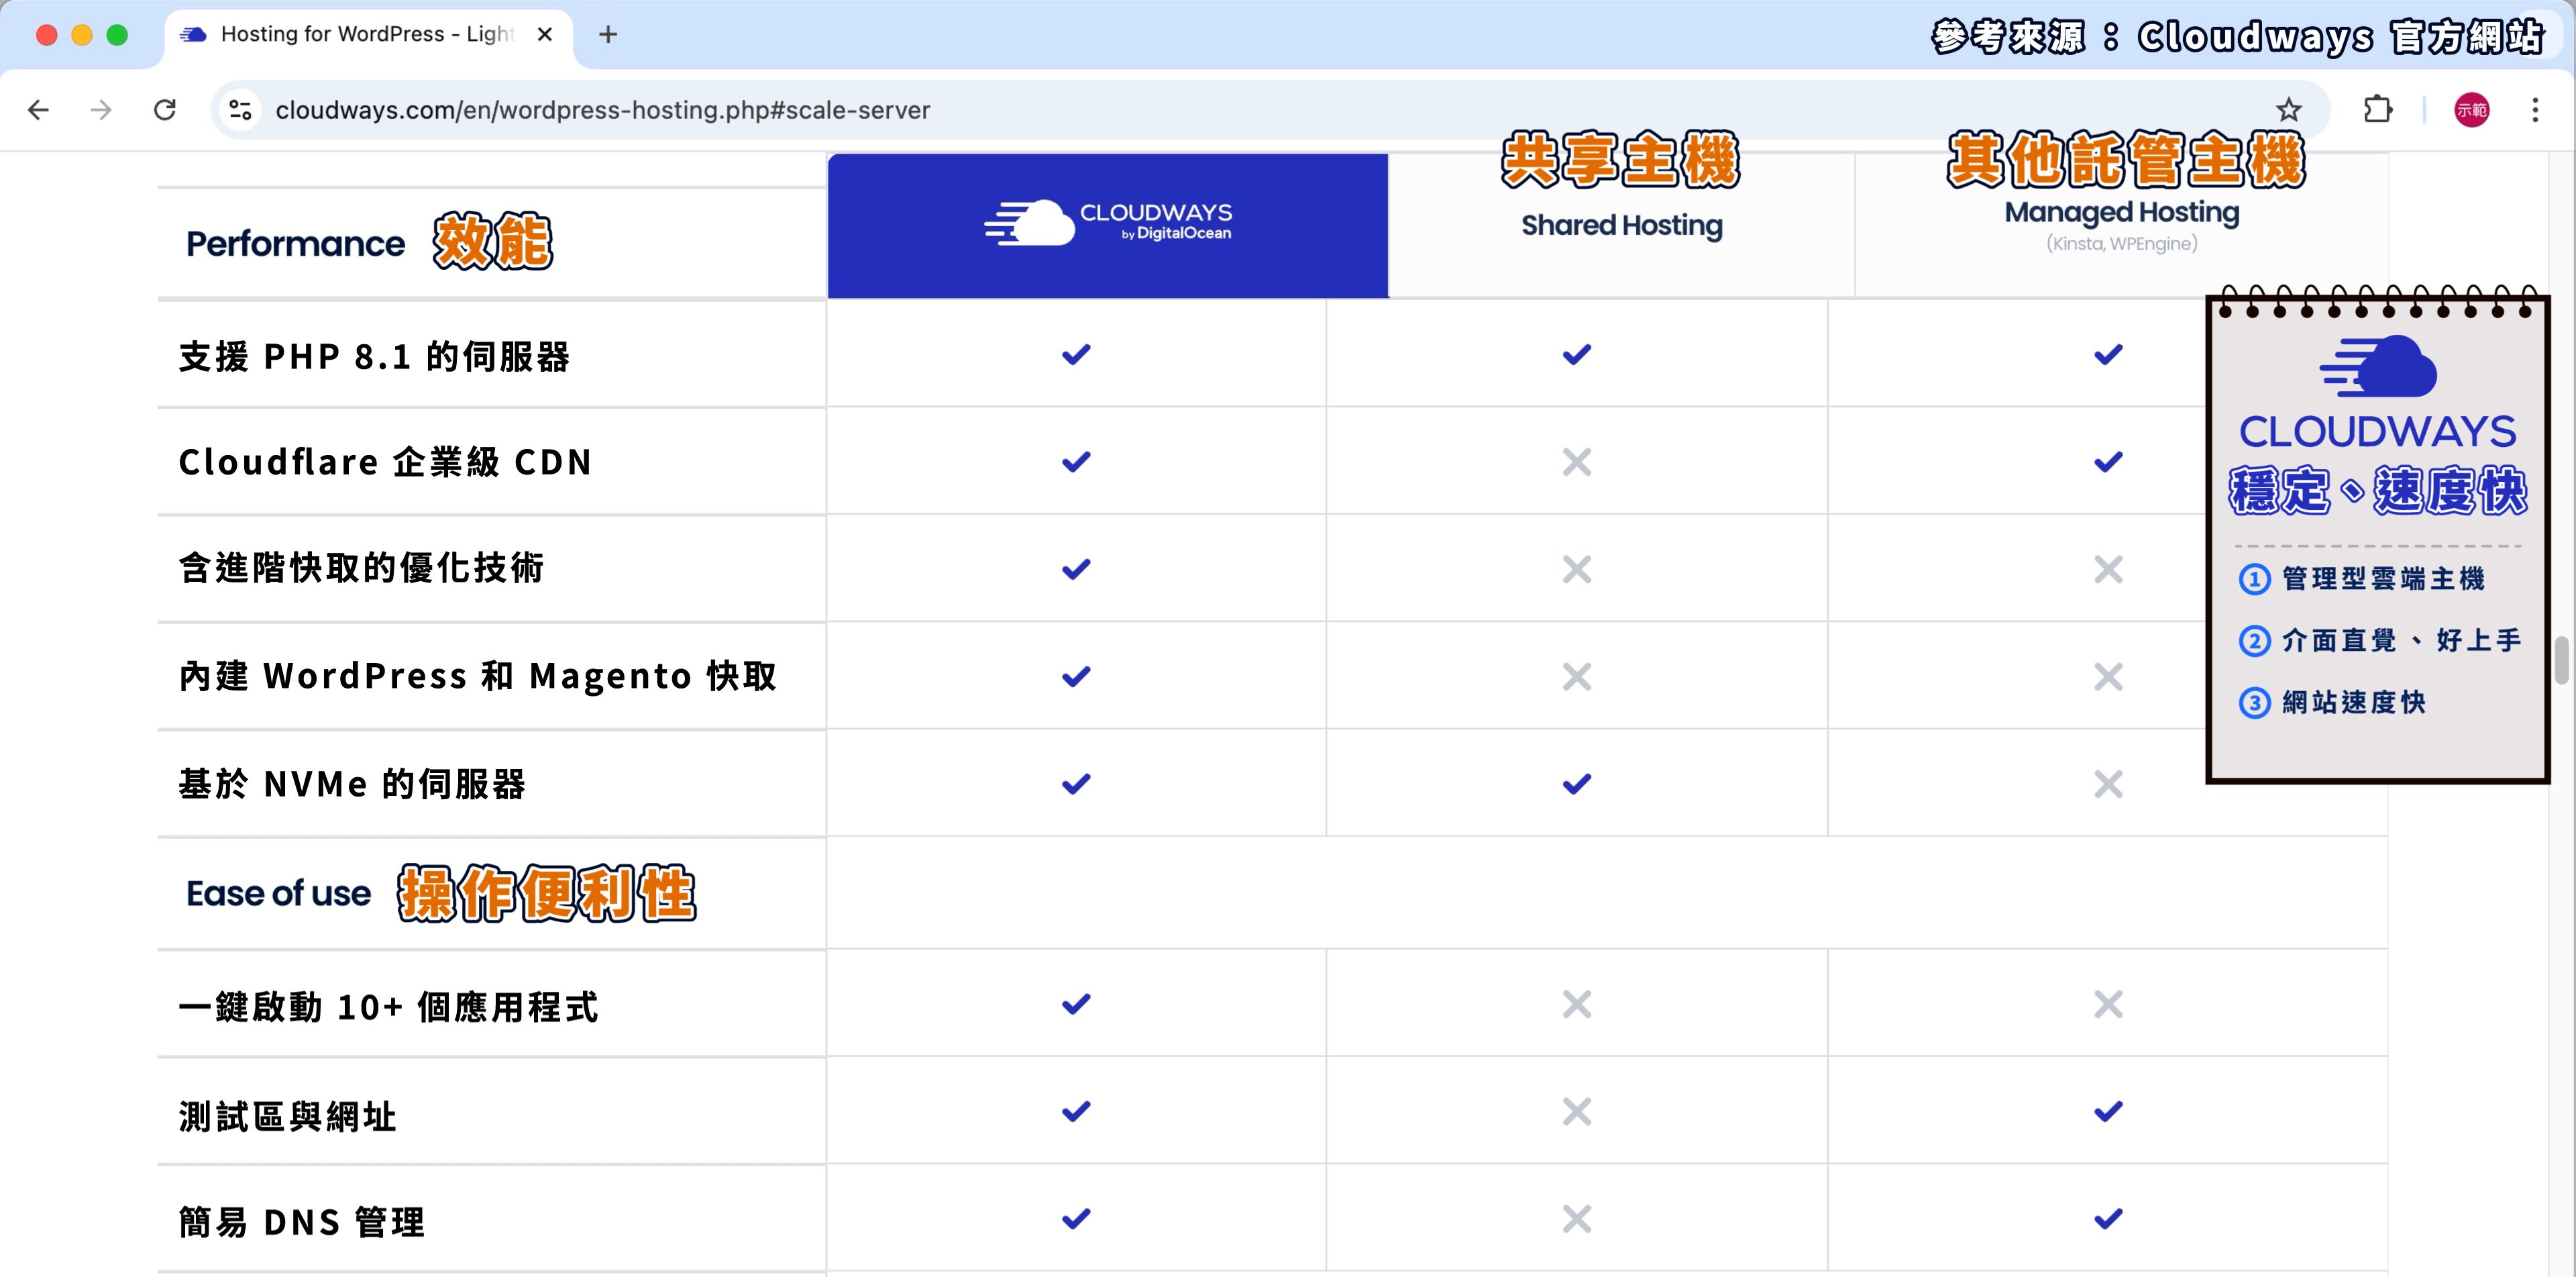Image resolution: width=2576 pixels, height=1277 pixels.
Task: Open a new browser tab
Action: pos(607,35)
